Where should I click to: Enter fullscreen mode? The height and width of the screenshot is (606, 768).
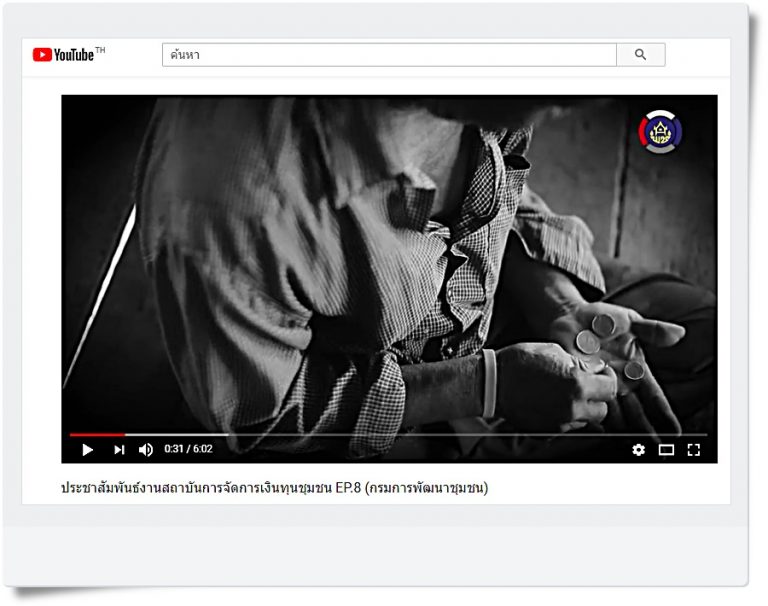694,450
